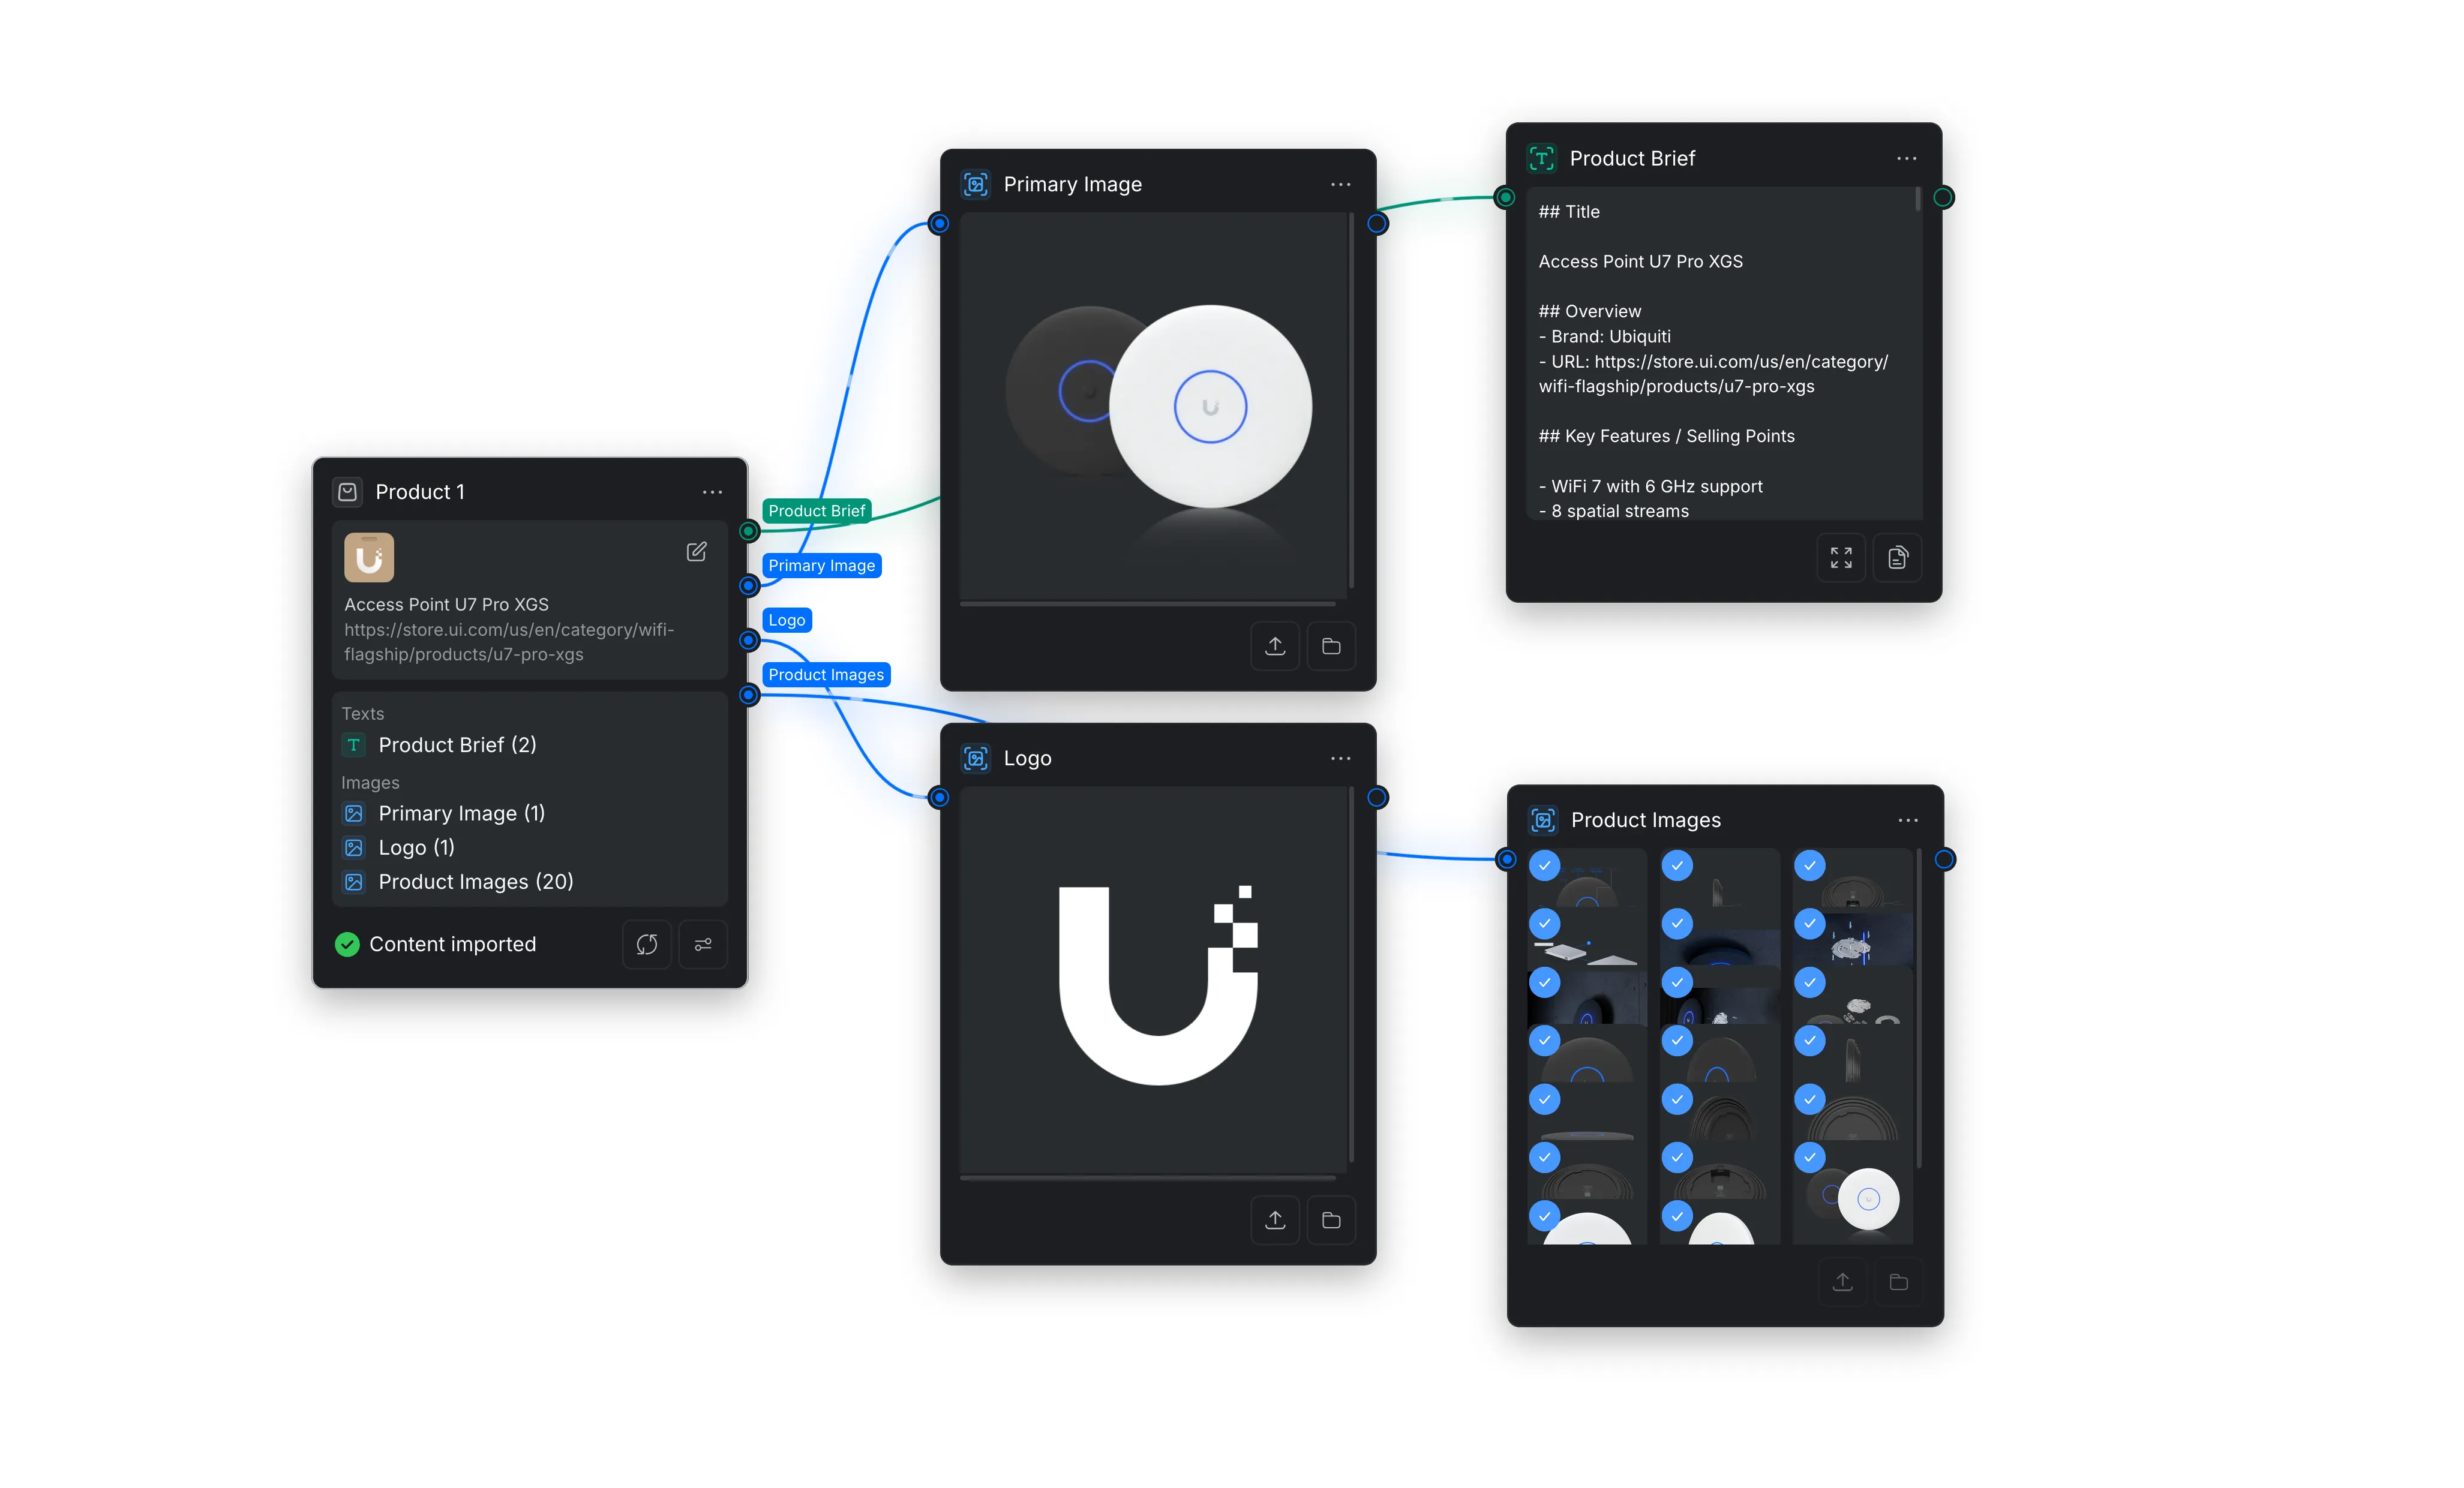
Task: Click the upload icon in Logo node
Action: [x=1275, y=1221]
